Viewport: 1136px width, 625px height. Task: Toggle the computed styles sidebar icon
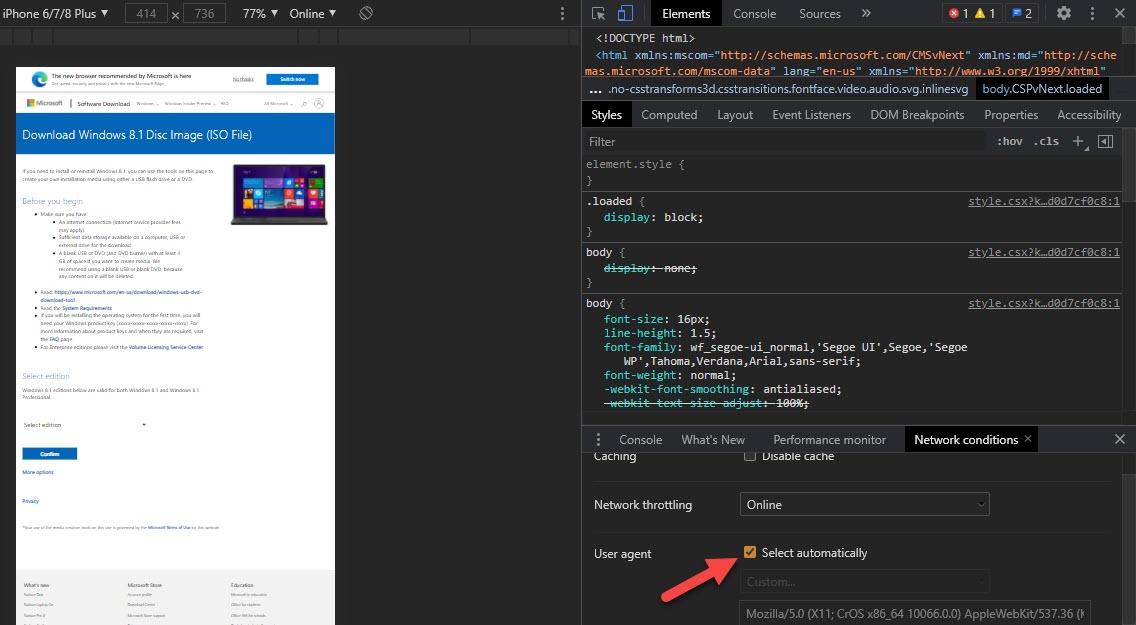pyautogui.click(x=1105, y=142)
